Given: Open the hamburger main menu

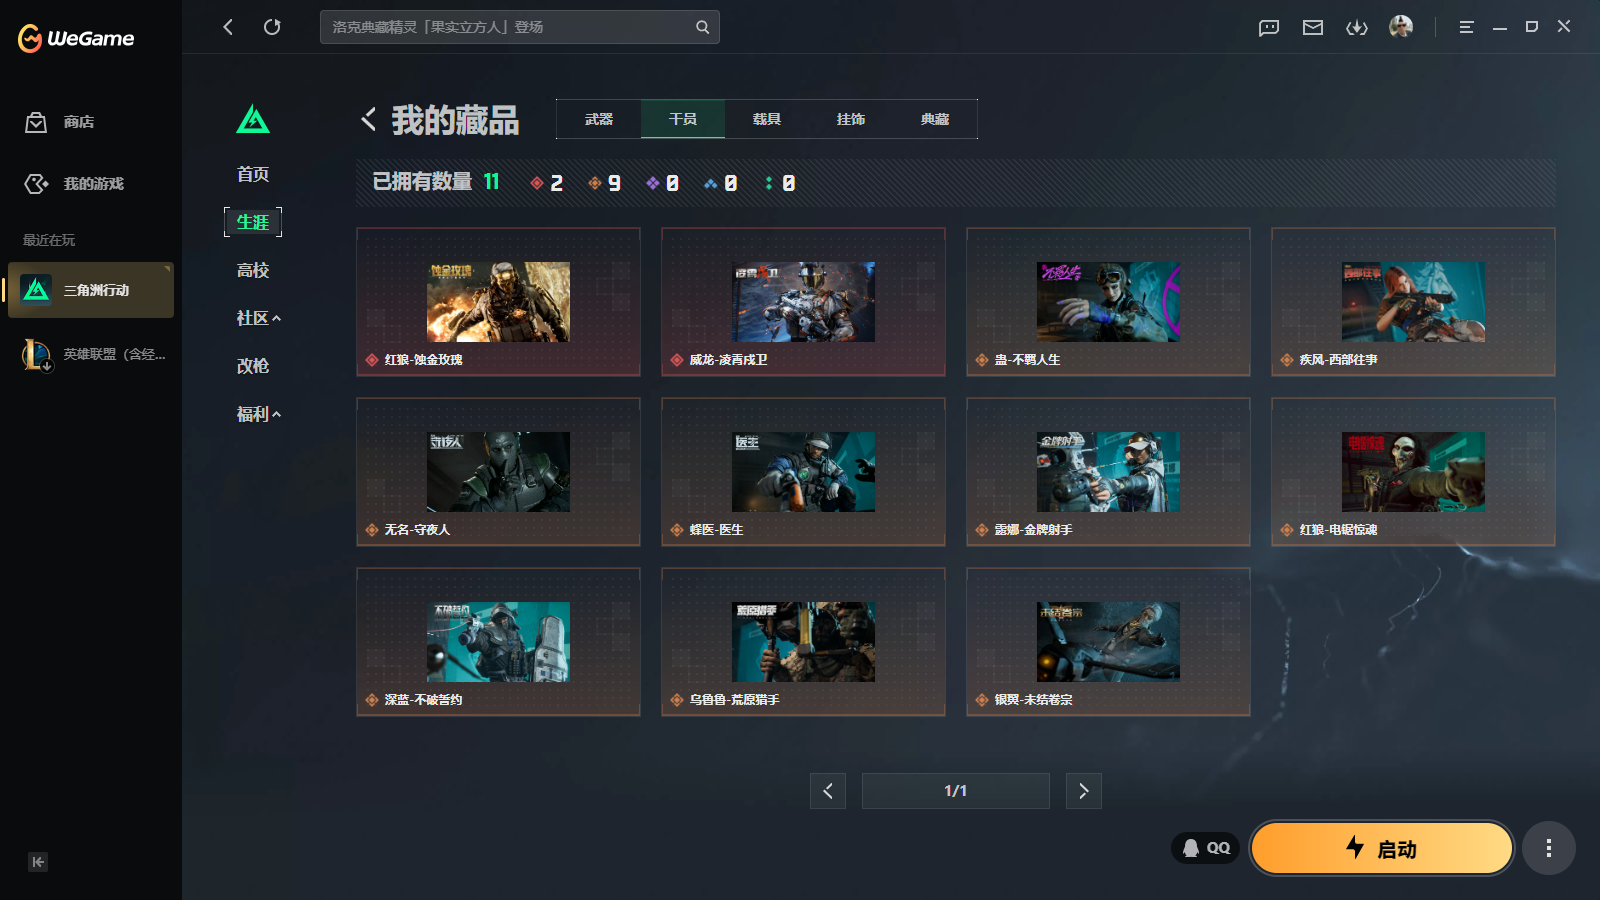Looking at the screenshot, I should 1466,27.
